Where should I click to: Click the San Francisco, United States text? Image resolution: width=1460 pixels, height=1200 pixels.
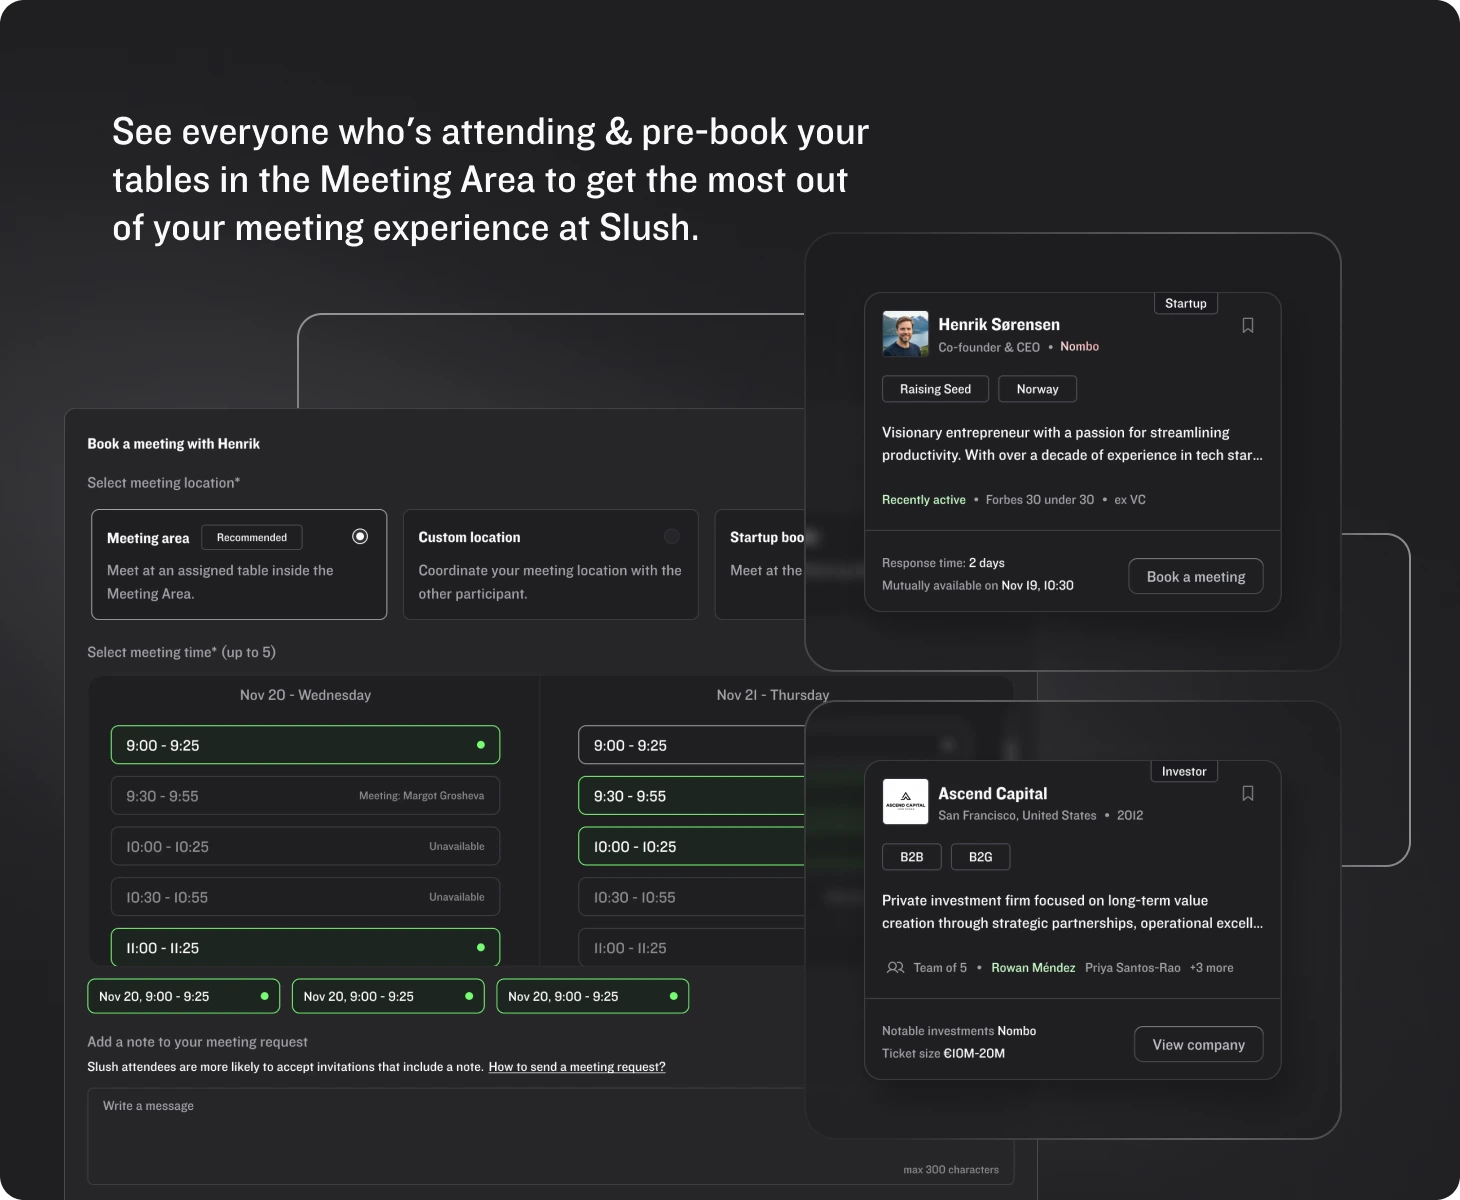pos(1017,815)
